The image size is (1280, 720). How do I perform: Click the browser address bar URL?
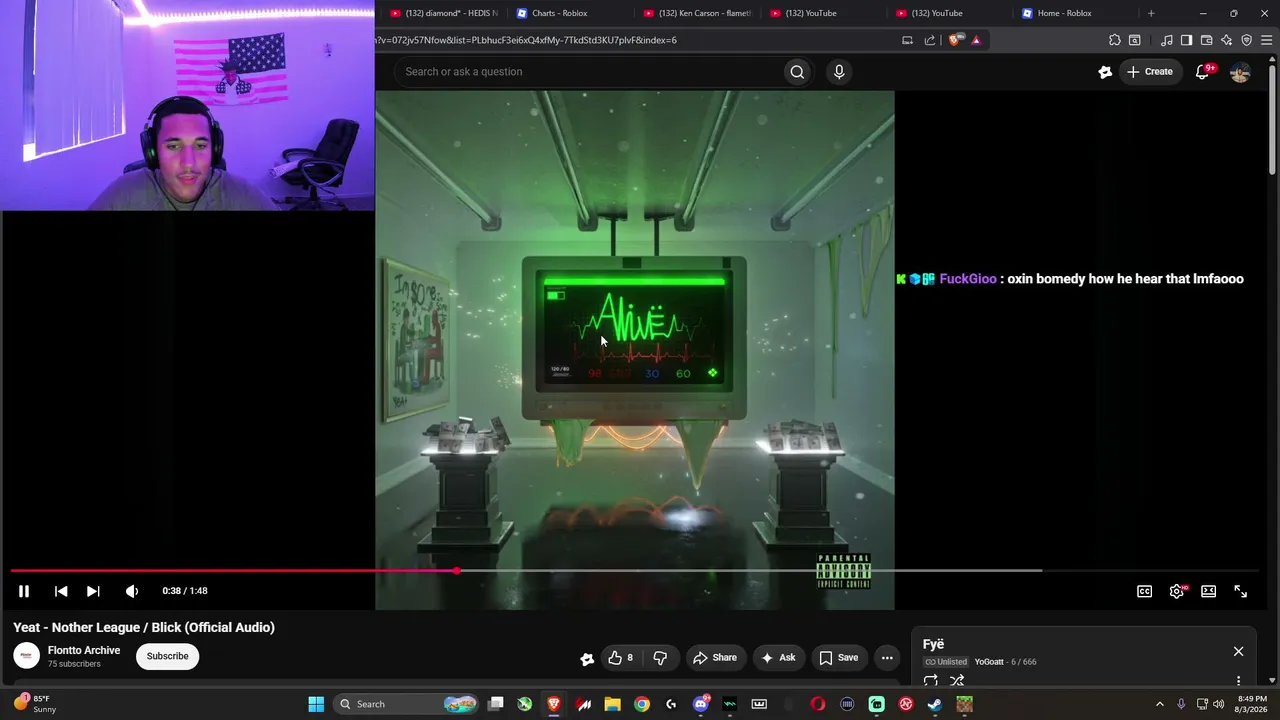coord(526,40)
